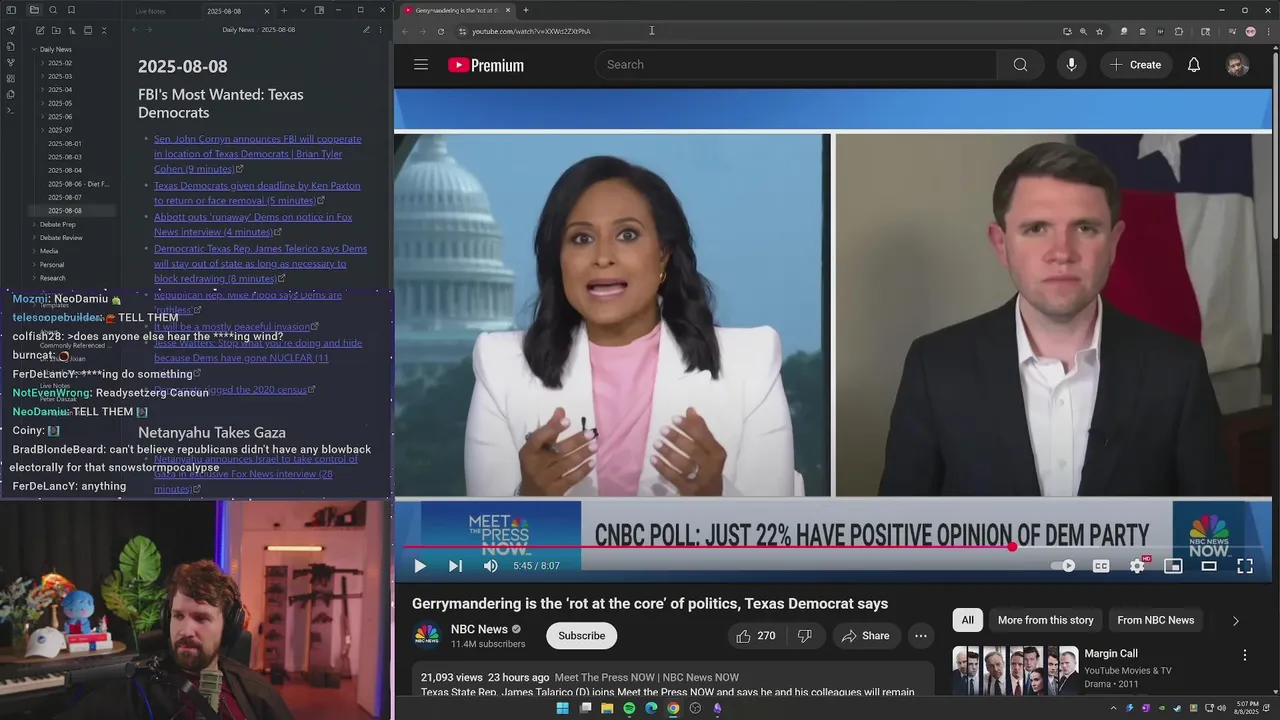Subscribe to NBC News channel

581,636
